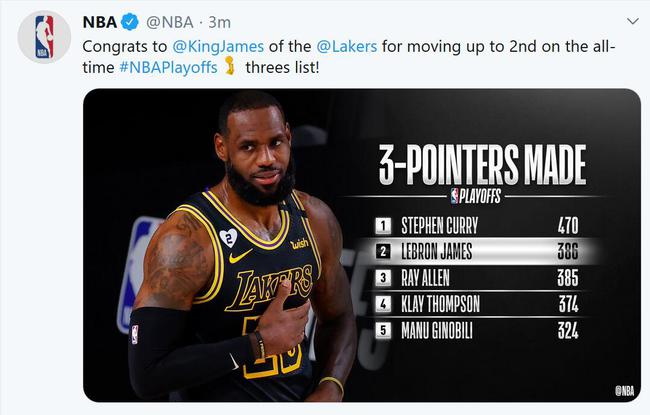Click the @NBA watermark in image

click(622, 390)
